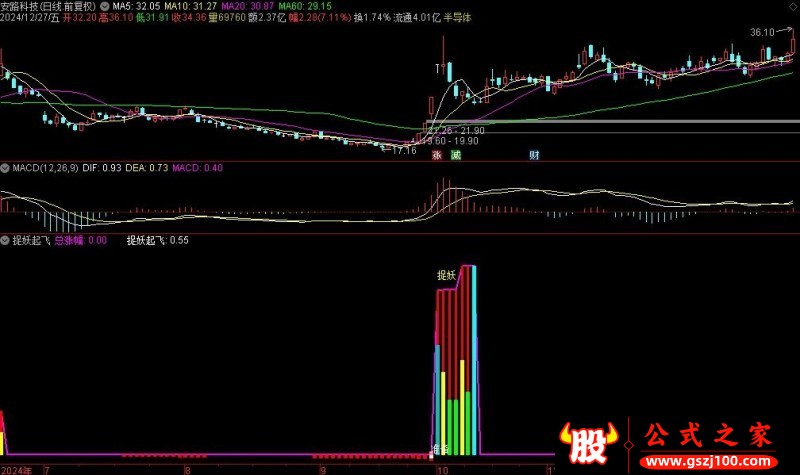Open dropdown next to 安路科技 chart title
This screenshot has height=475, width=800.
click(105, 7)
